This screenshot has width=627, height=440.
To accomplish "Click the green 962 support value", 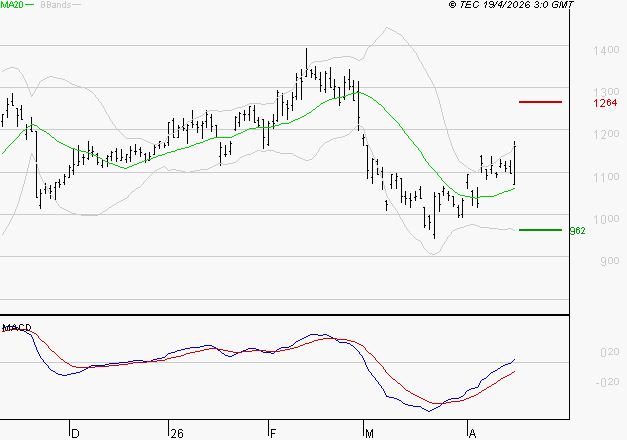I will 577,231.
